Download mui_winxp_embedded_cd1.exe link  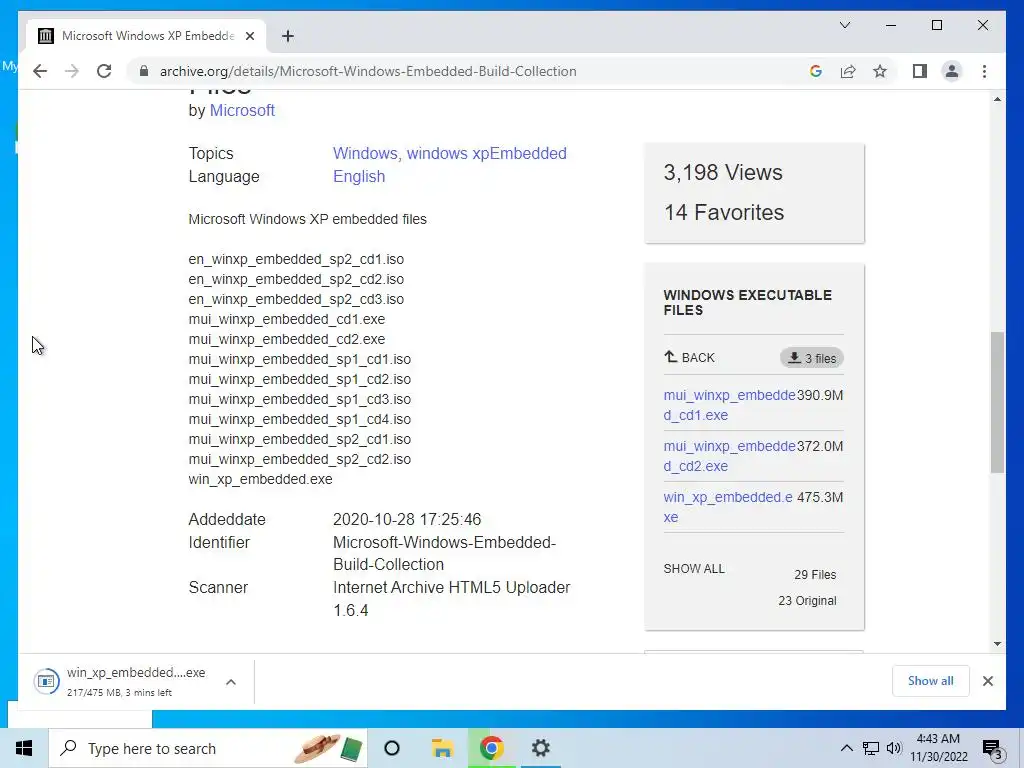click(x=729, y=405)
